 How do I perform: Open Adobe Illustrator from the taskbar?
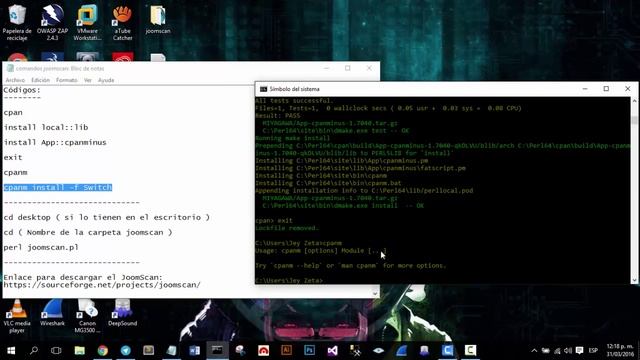click(287, 350)
